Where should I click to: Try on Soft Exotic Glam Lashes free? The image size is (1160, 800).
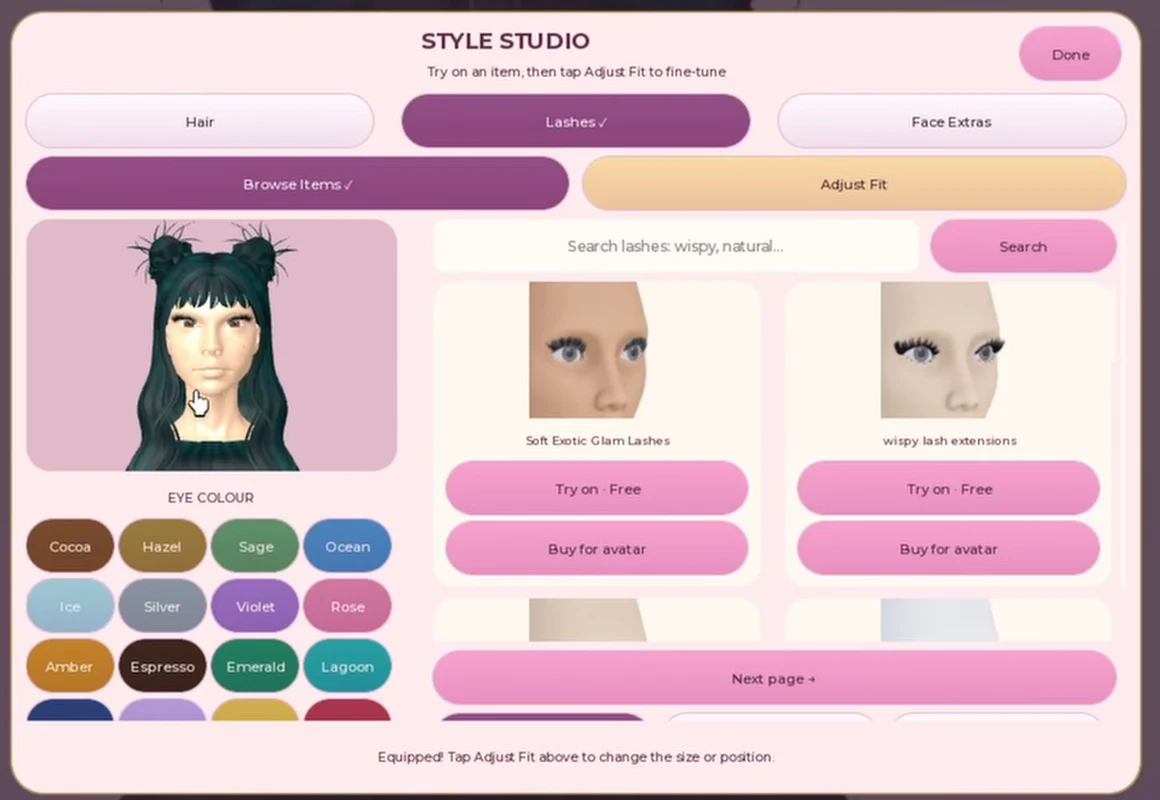[x=597, y=488]
